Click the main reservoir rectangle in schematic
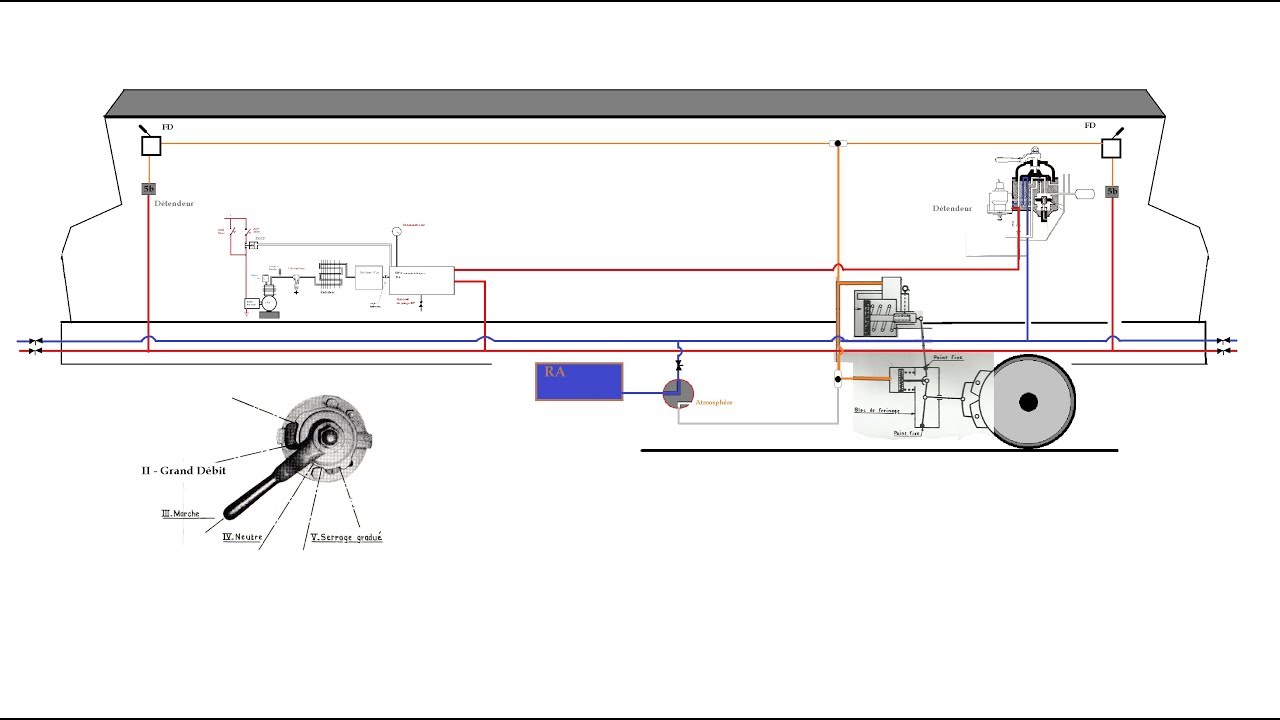Viewport: 1280px width, 720px height. coord(422,280)
